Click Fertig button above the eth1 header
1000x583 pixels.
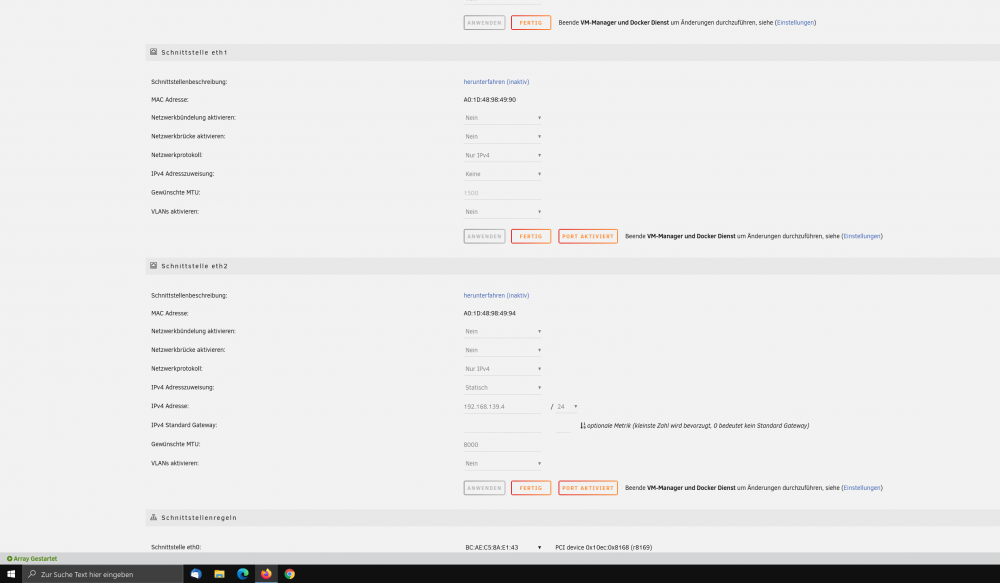pos(531,22)
